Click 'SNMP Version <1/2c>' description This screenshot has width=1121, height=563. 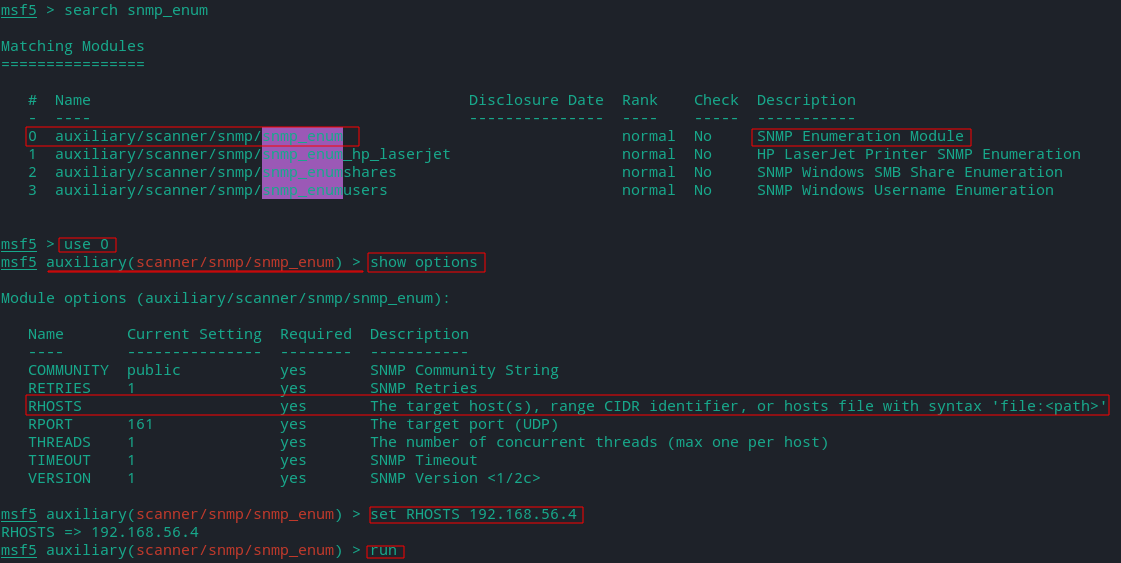tap(455, 478)
